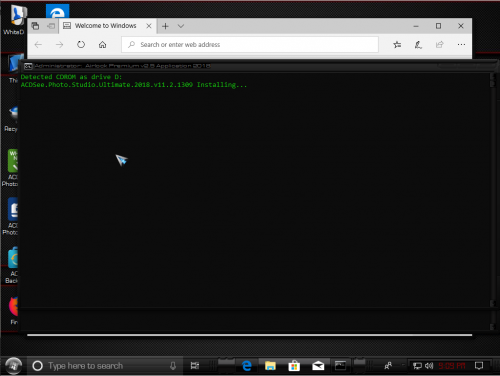Select the Welcome to Windows tab
The width and height of the screenshot is (500, 376).
point(105,26)
